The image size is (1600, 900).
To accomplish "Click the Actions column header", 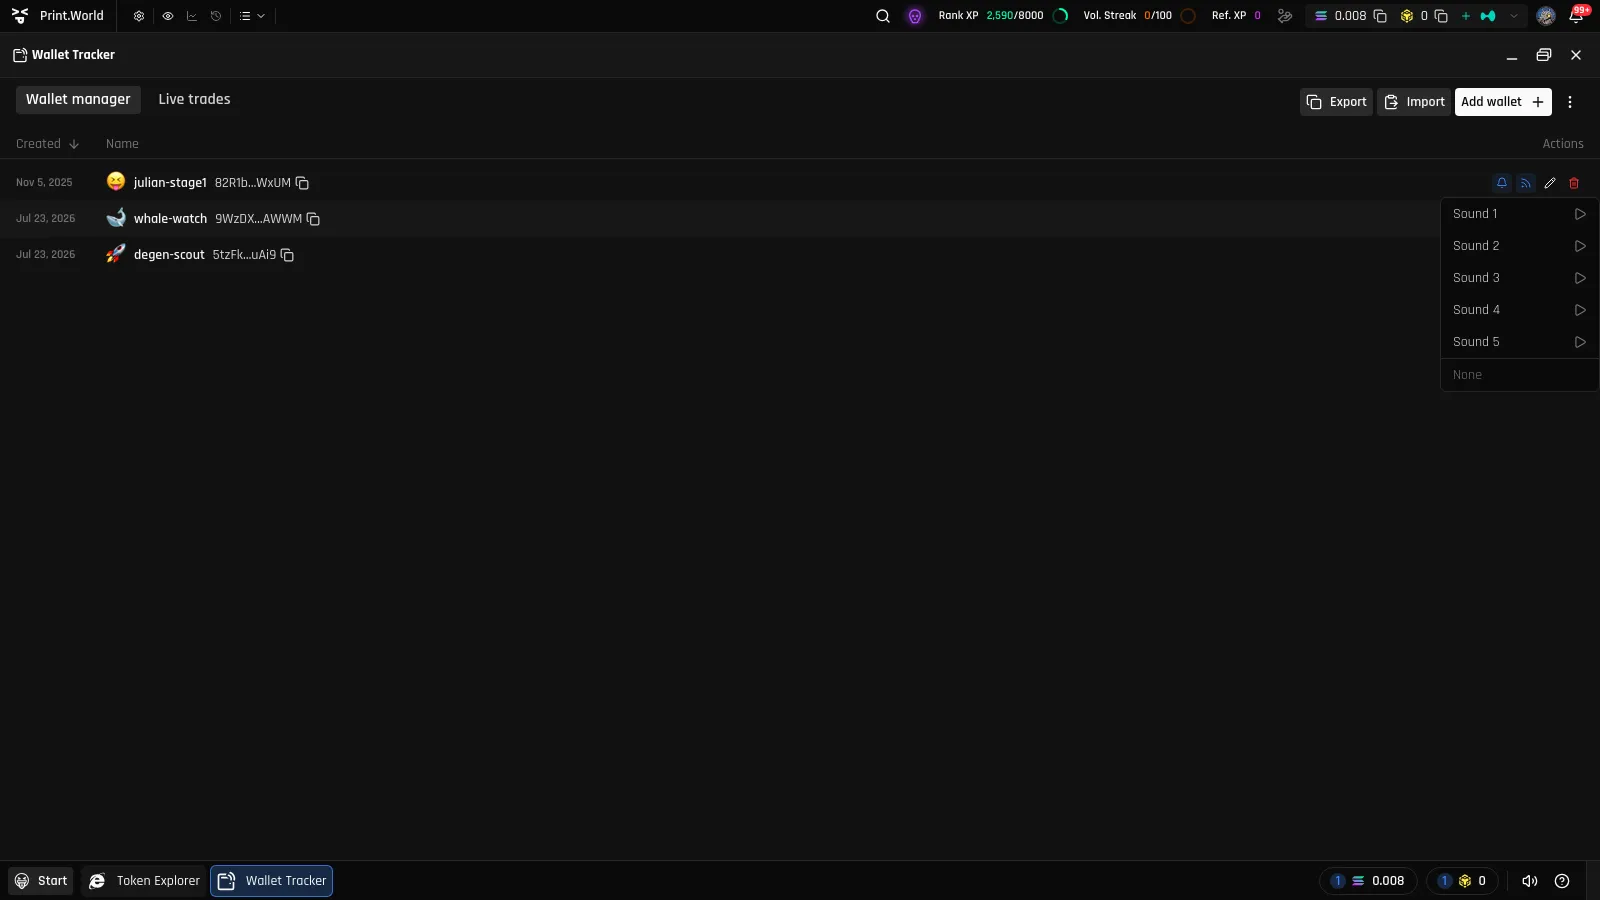I will click(1563, 144).
